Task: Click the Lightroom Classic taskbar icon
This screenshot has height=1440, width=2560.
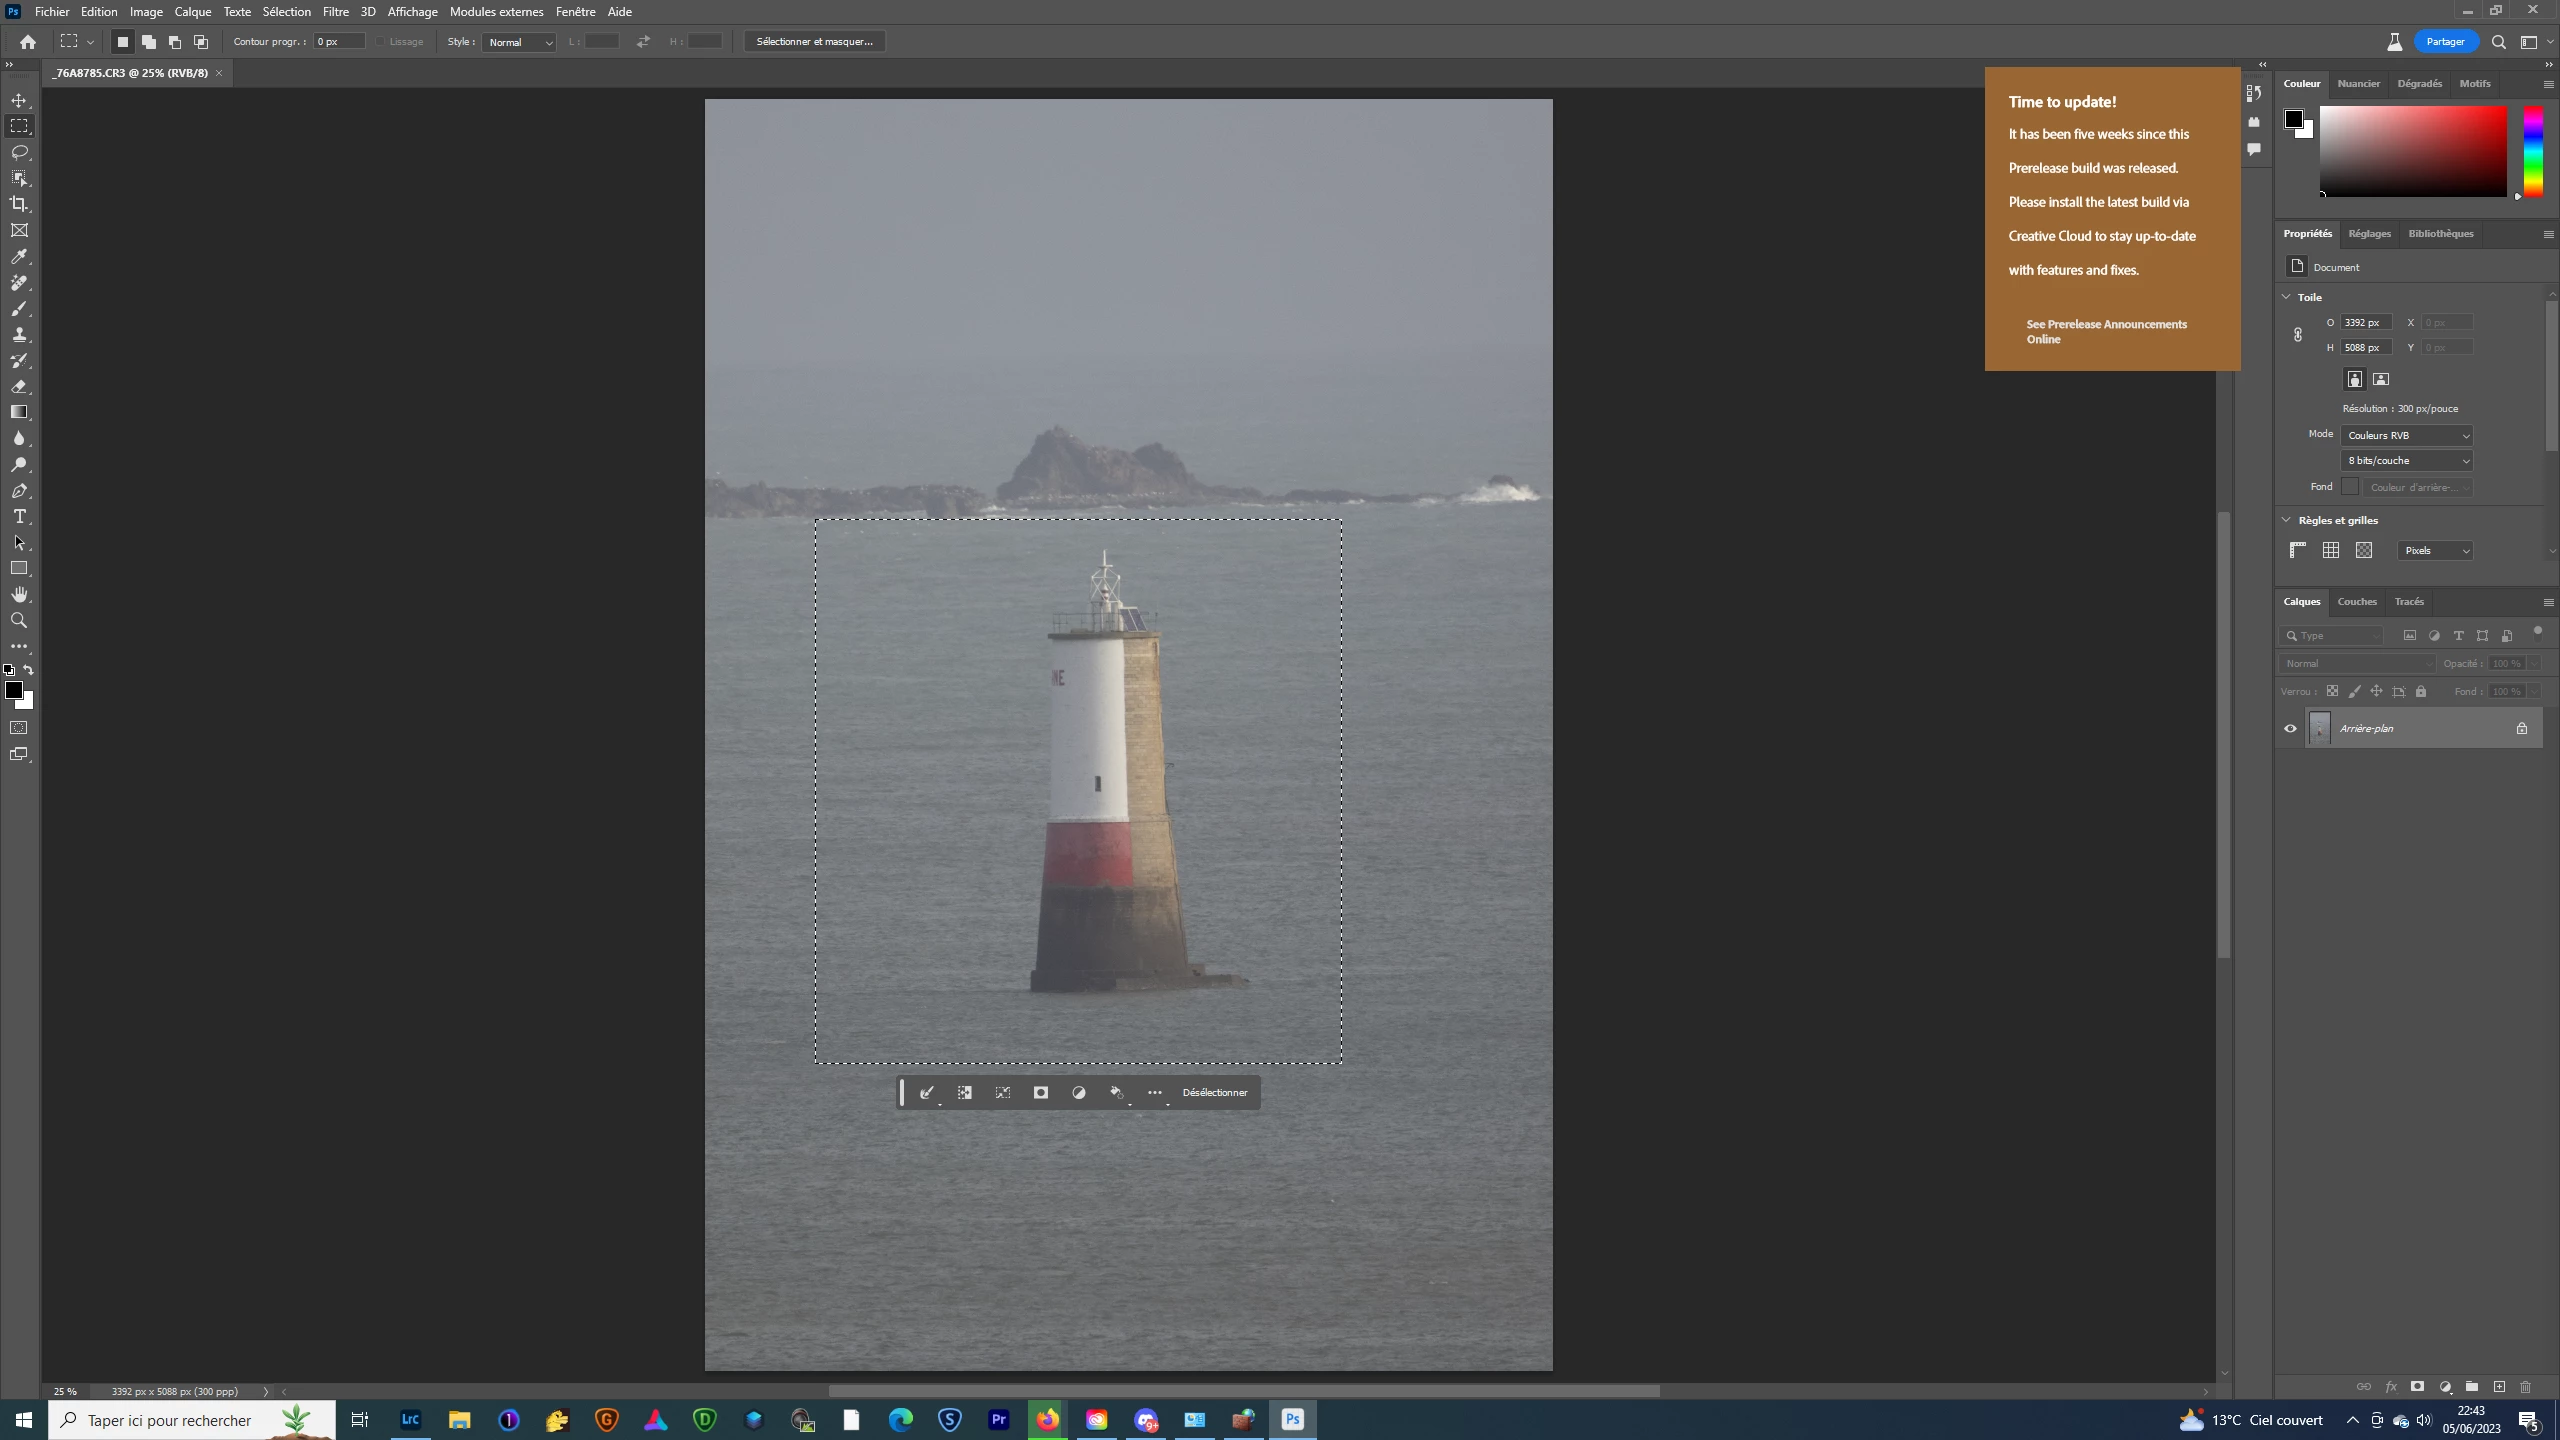Action: (x=410, y=1419)
